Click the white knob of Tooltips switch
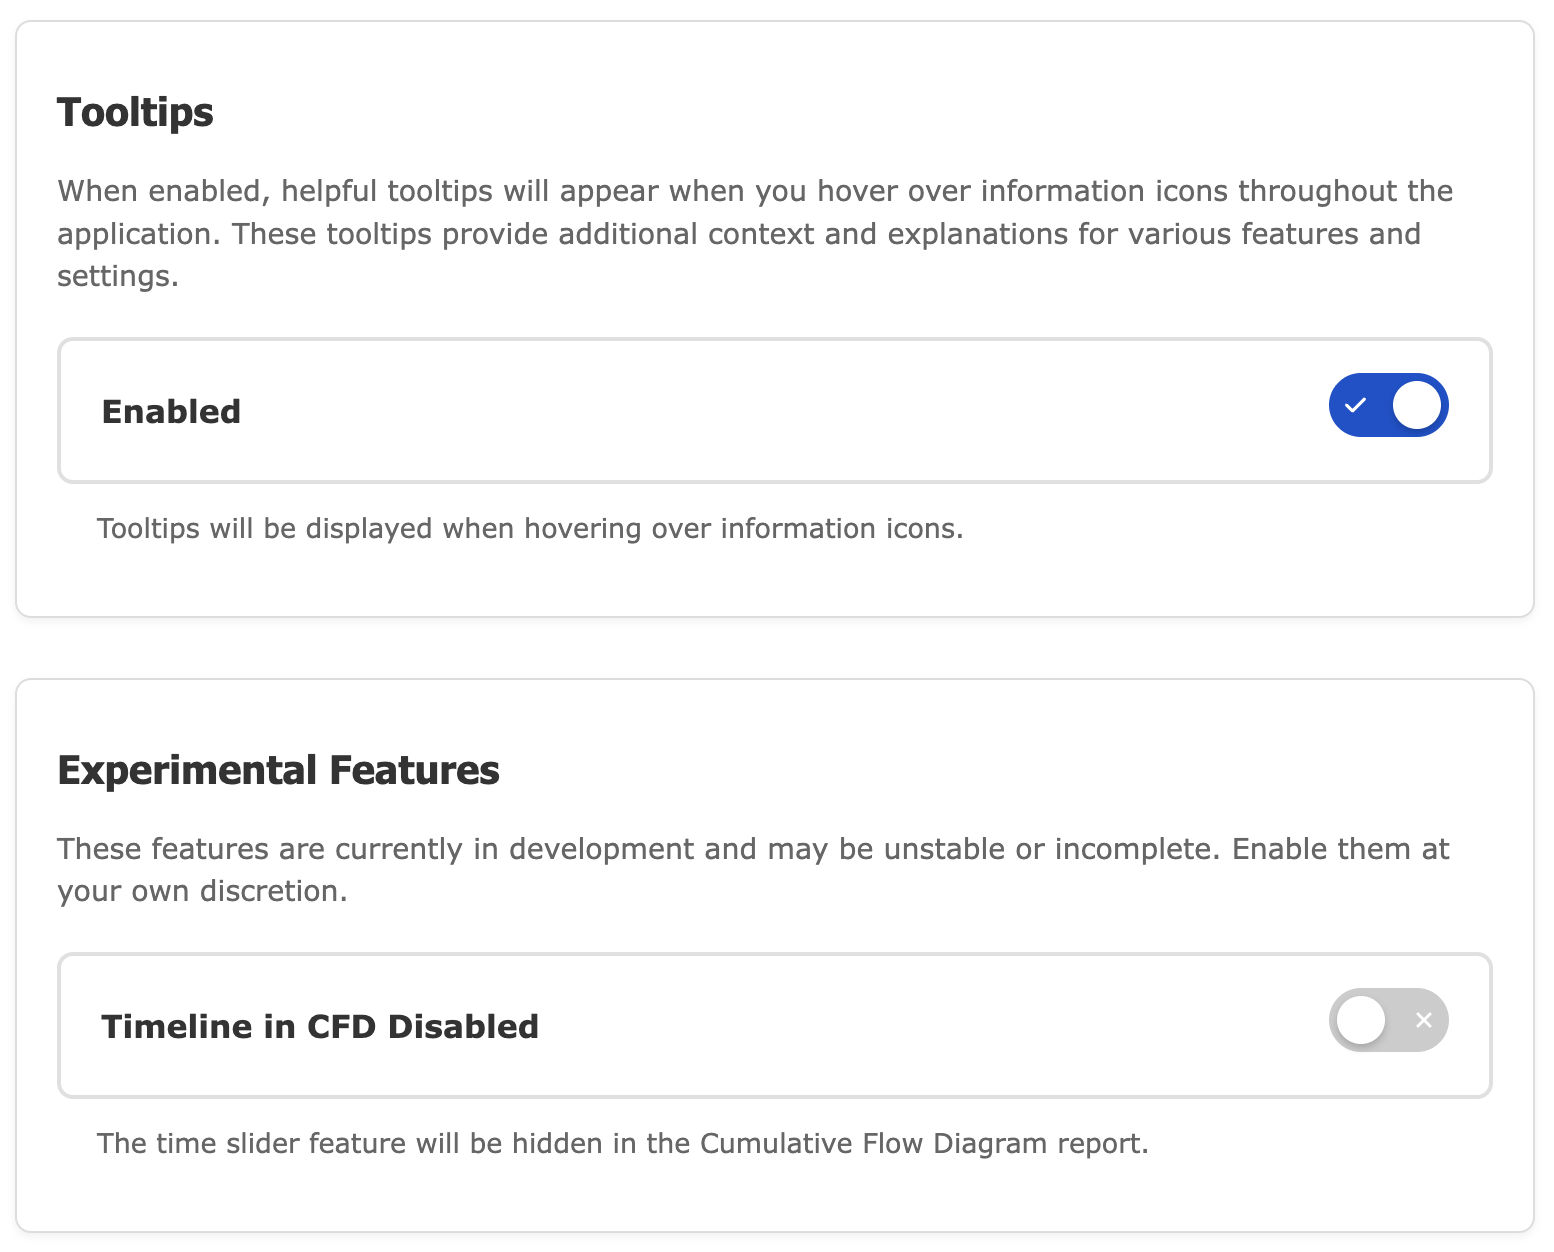Image resolution: width=1554 pixels, height=1252 pixels. (x=1417, y=406)
